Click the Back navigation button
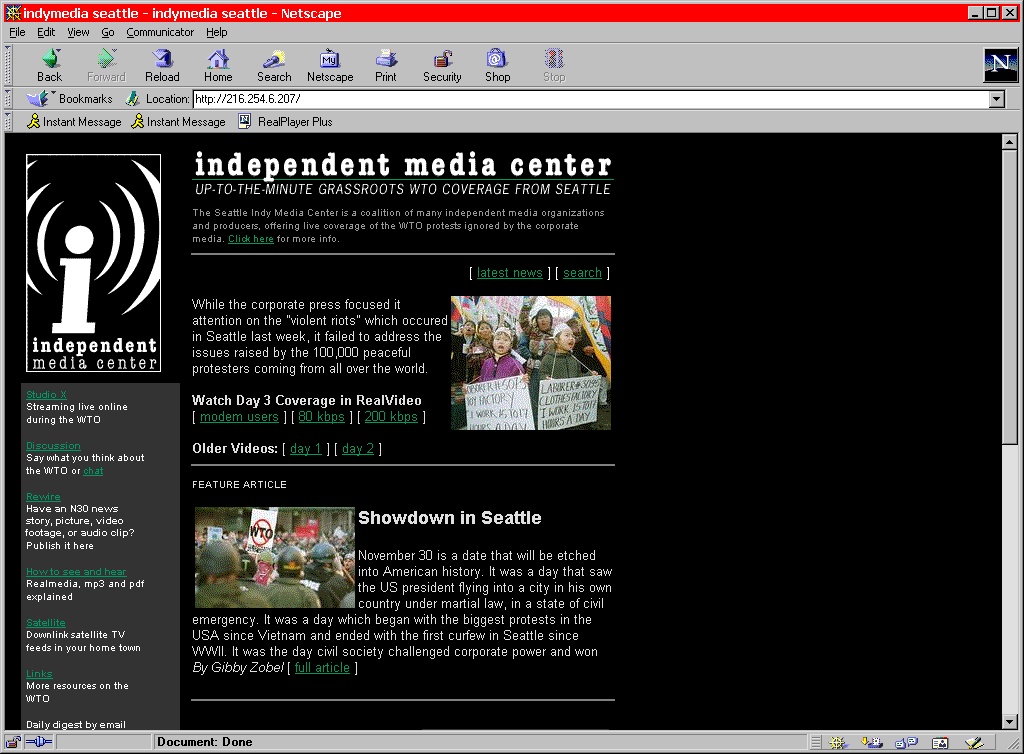Viewport: 1024px width, 754px height. point(49,65)
